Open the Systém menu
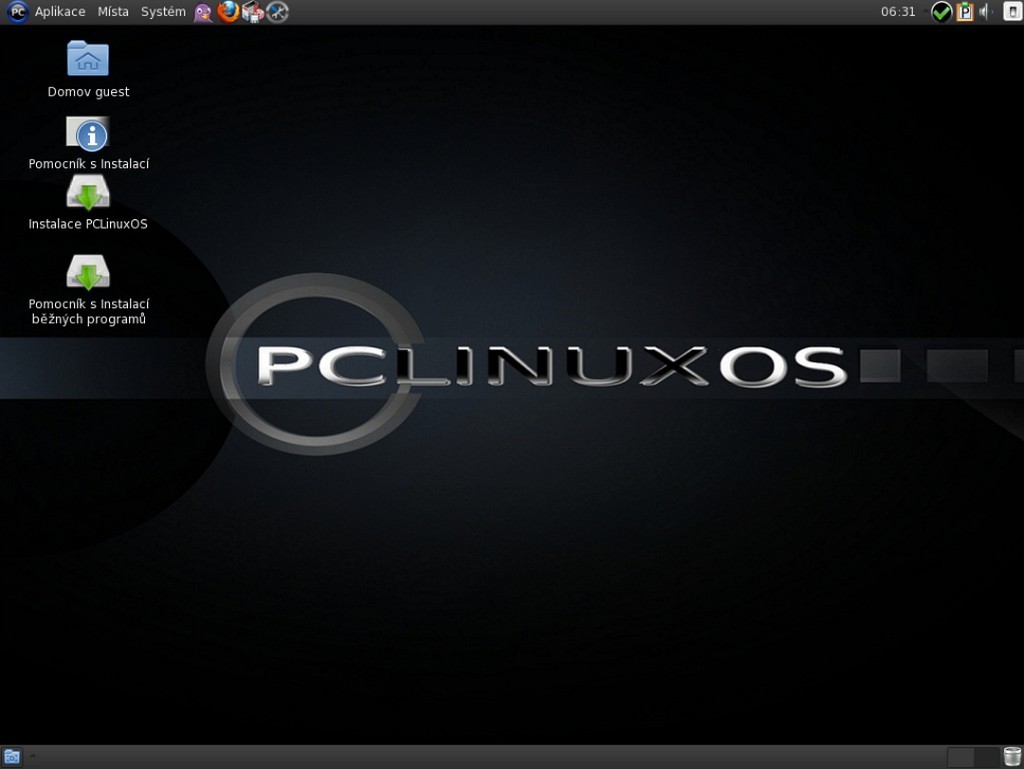 pos(163,12)
